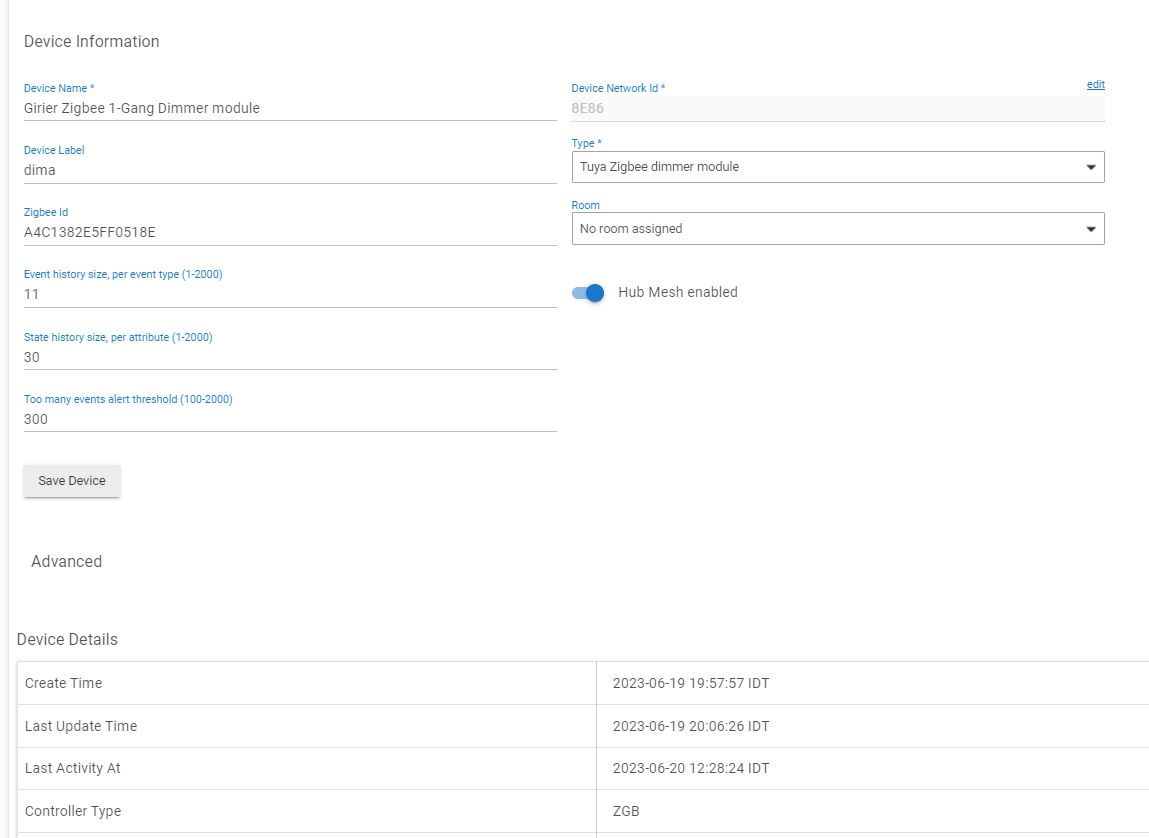Image resolution: width=1149 pixels, height=838 pixels.
Task: Expand the Advanced section
Action: coord(66,562)
